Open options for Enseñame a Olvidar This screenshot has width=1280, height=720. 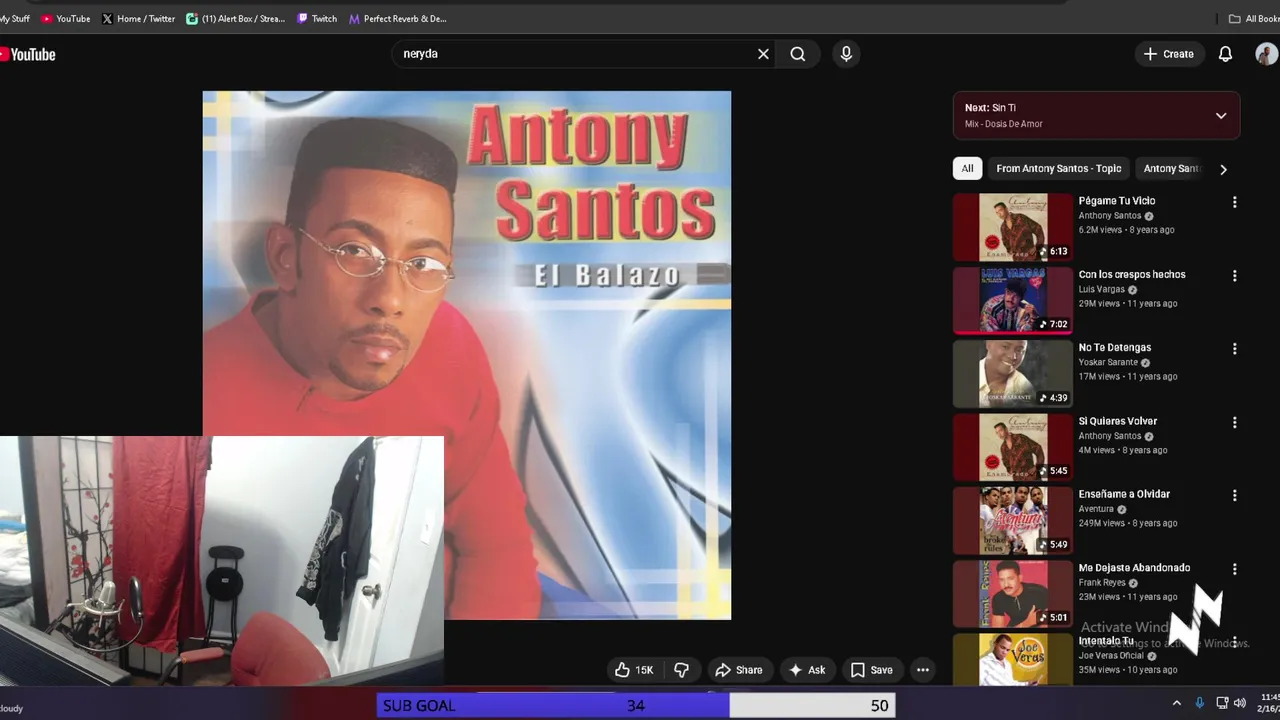click(1234, 496)
